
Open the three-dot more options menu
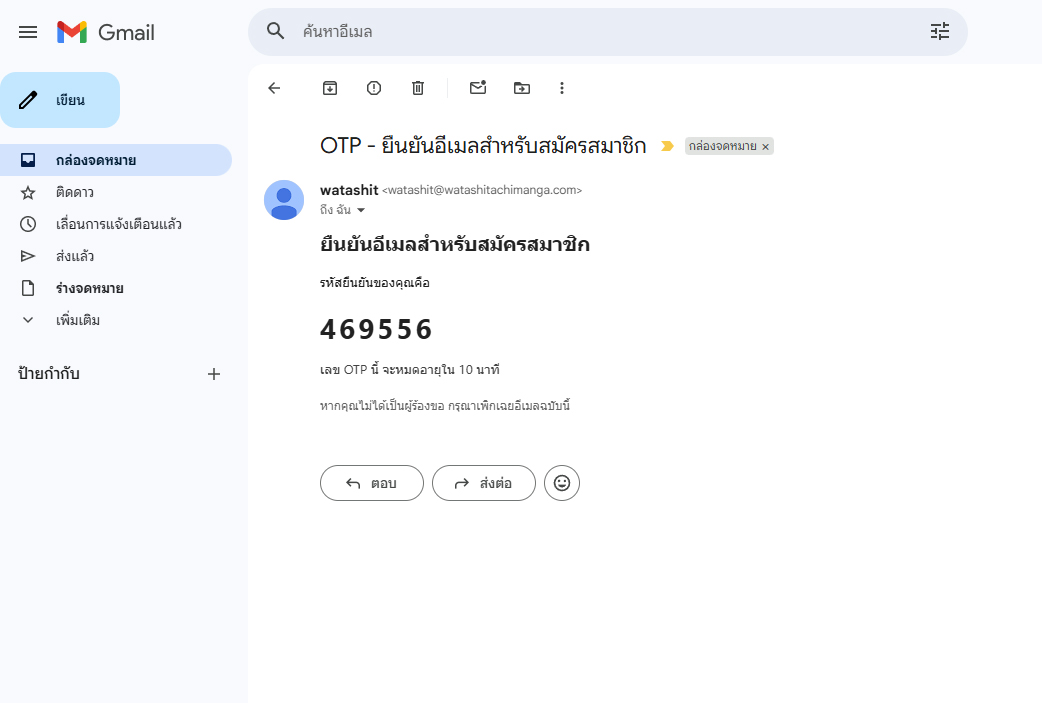[562, 88]
